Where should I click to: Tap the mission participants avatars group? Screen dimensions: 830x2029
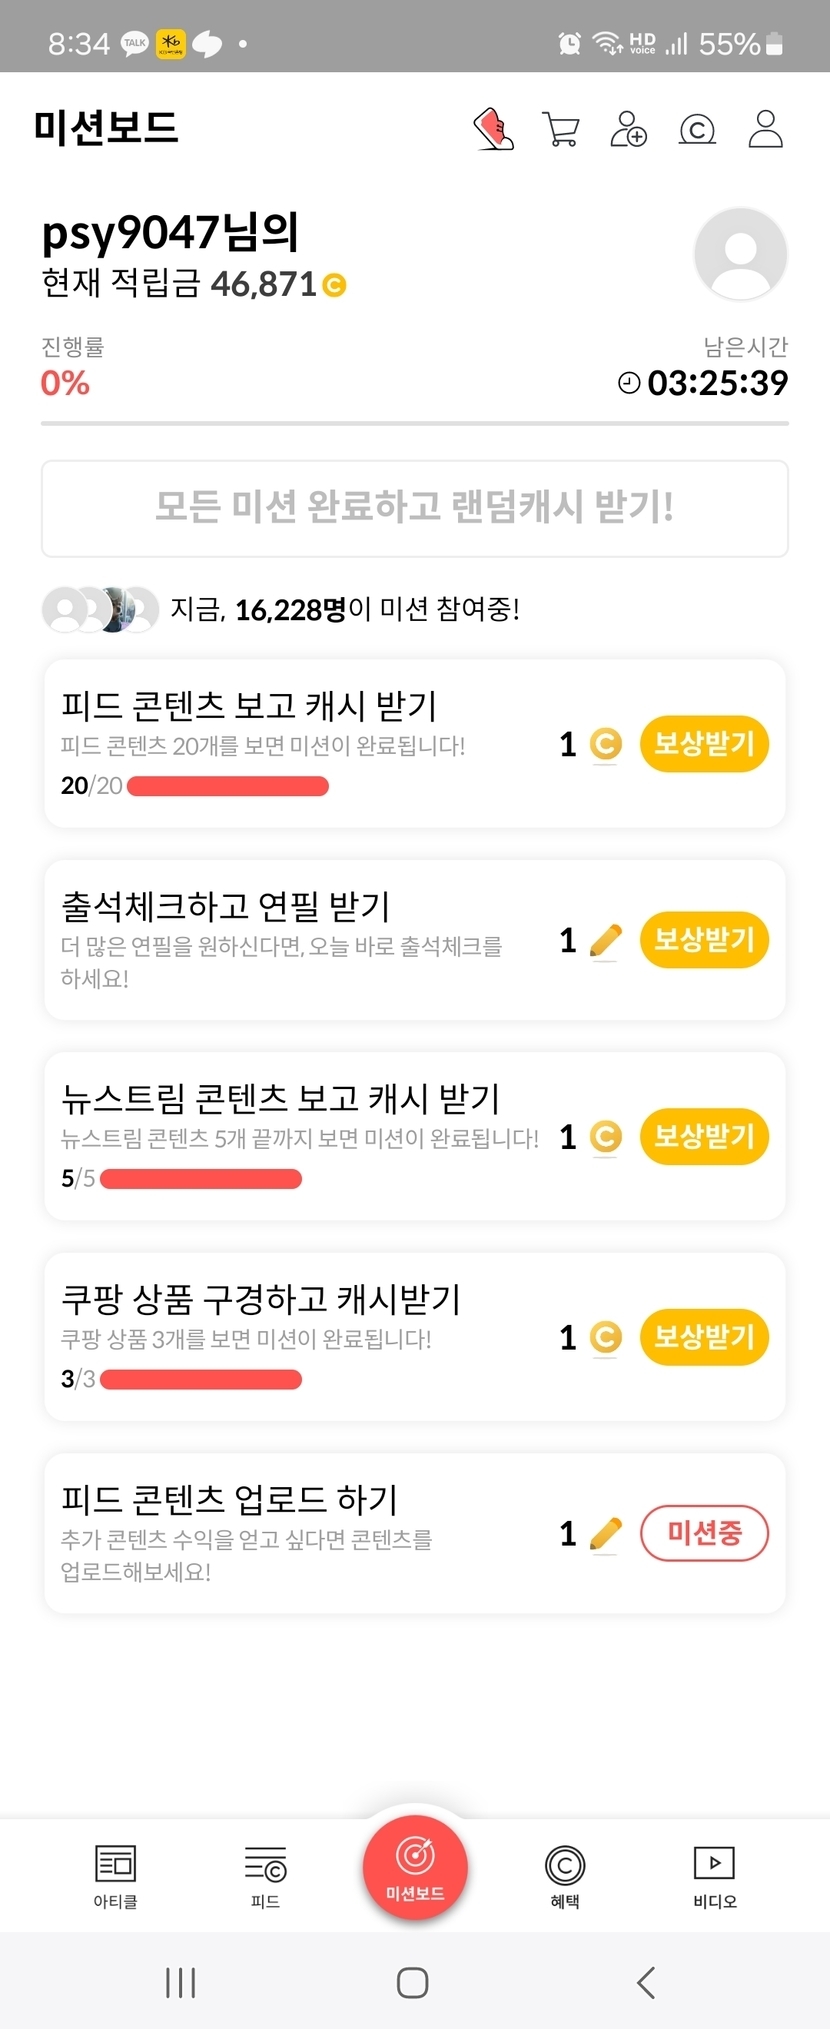(x=100, y=609)
